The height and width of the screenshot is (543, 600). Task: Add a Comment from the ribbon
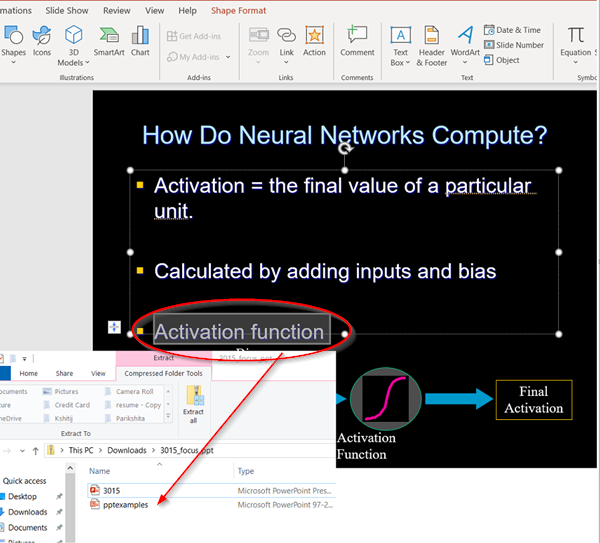click(357, 41)
